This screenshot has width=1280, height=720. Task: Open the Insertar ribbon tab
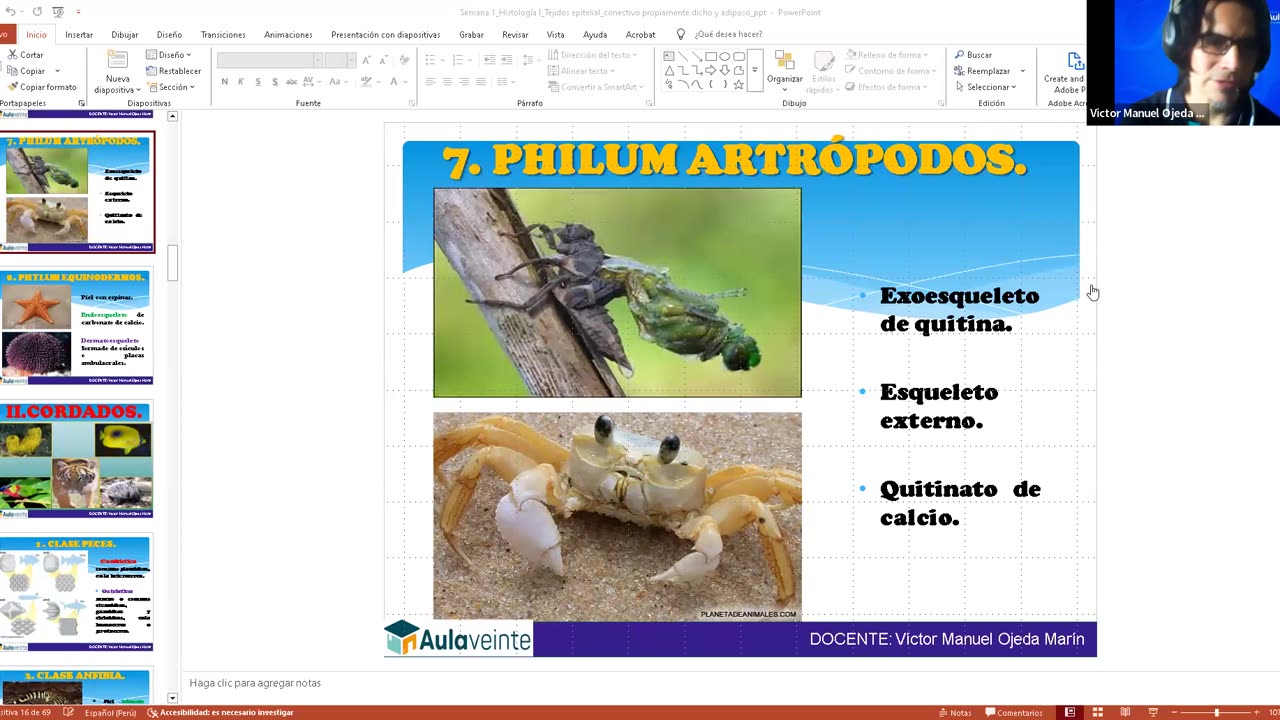pos(79,34)
